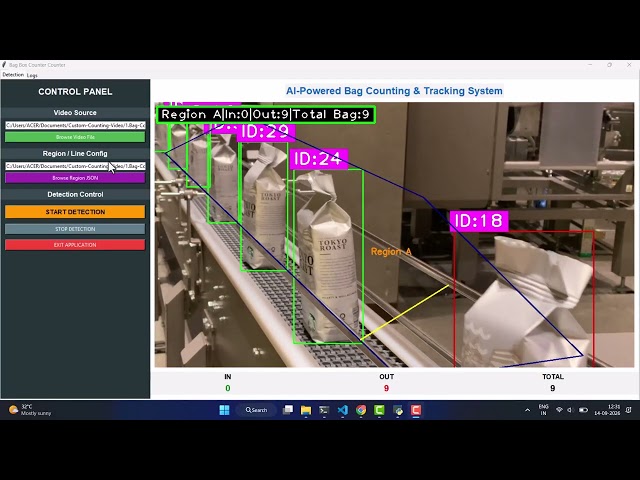Click the ENG IN language indicator

click(543, 410)
